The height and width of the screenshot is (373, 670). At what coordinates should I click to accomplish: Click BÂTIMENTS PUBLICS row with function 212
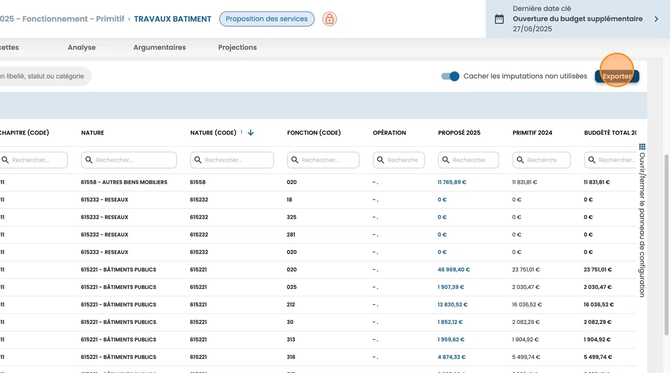coord(318,305)
